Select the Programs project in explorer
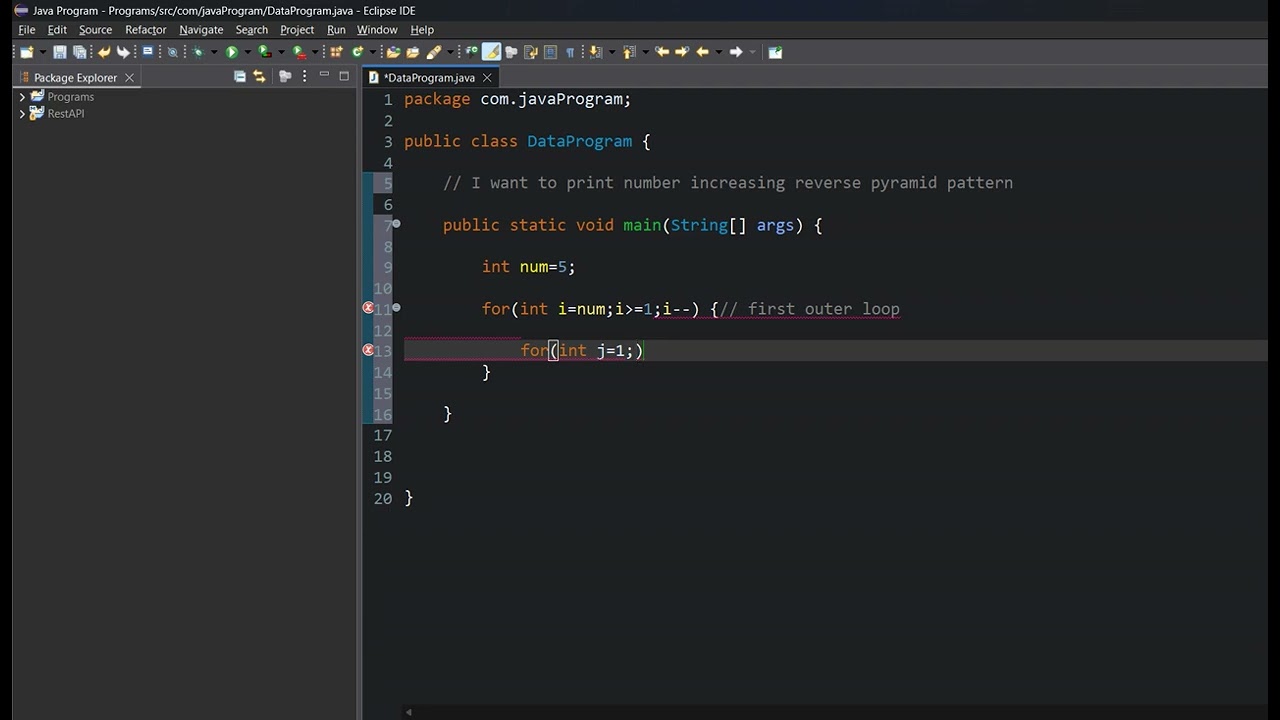This screenshot has width=1280, height=720. pos(71,97)
